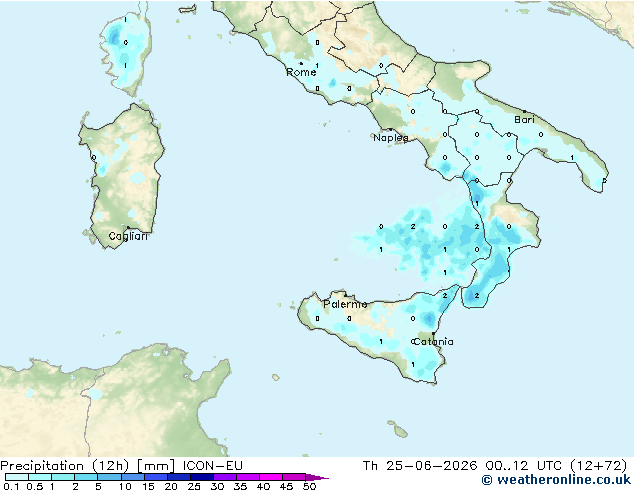Viewport: 634px width, 490px height.
Task: Click the '00..12 UTC' time range text
Action: point(524,466)
